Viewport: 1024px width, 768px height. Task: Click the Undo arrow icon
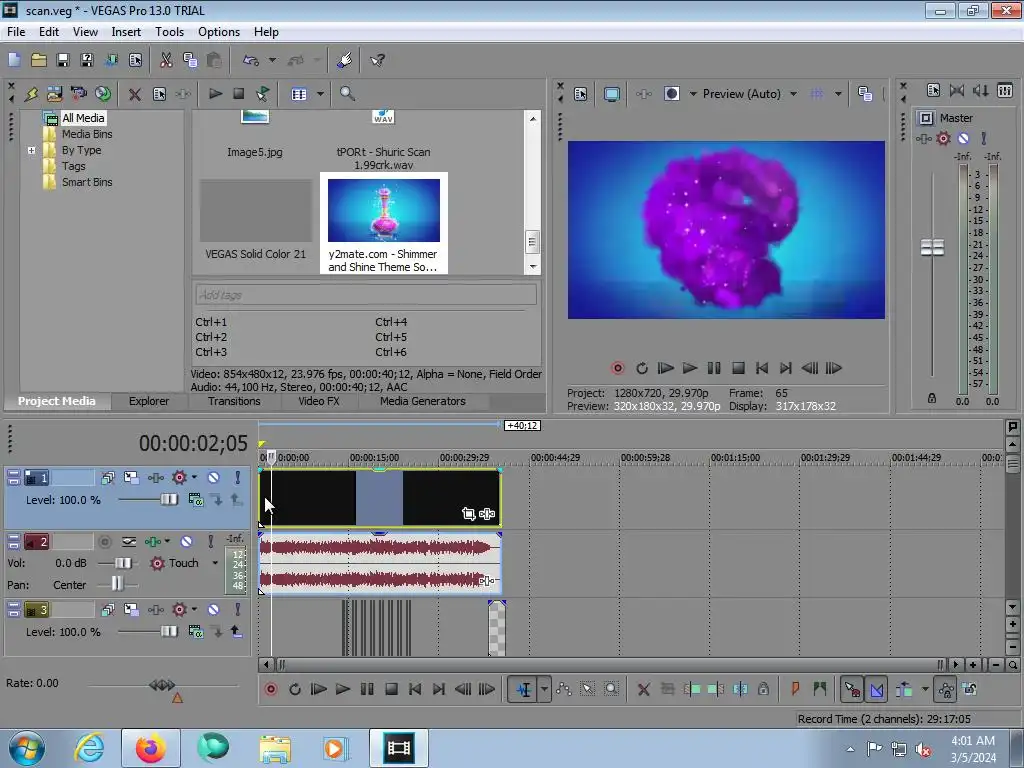pos(251,60)
